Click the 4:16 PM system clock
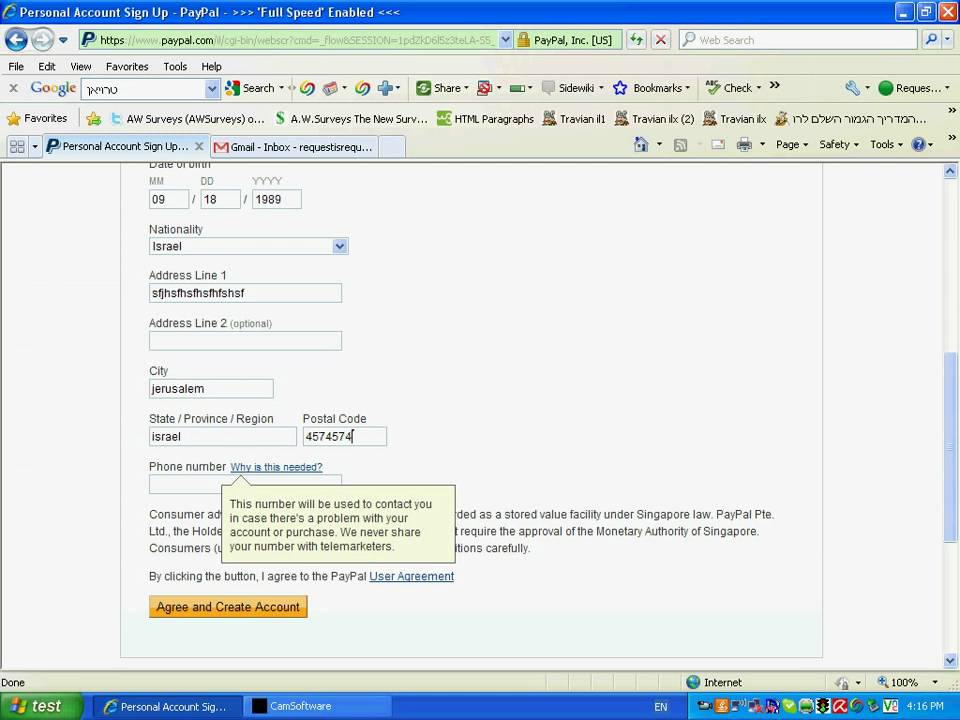This screenshot has height=720, width=960. coord(924,706)
